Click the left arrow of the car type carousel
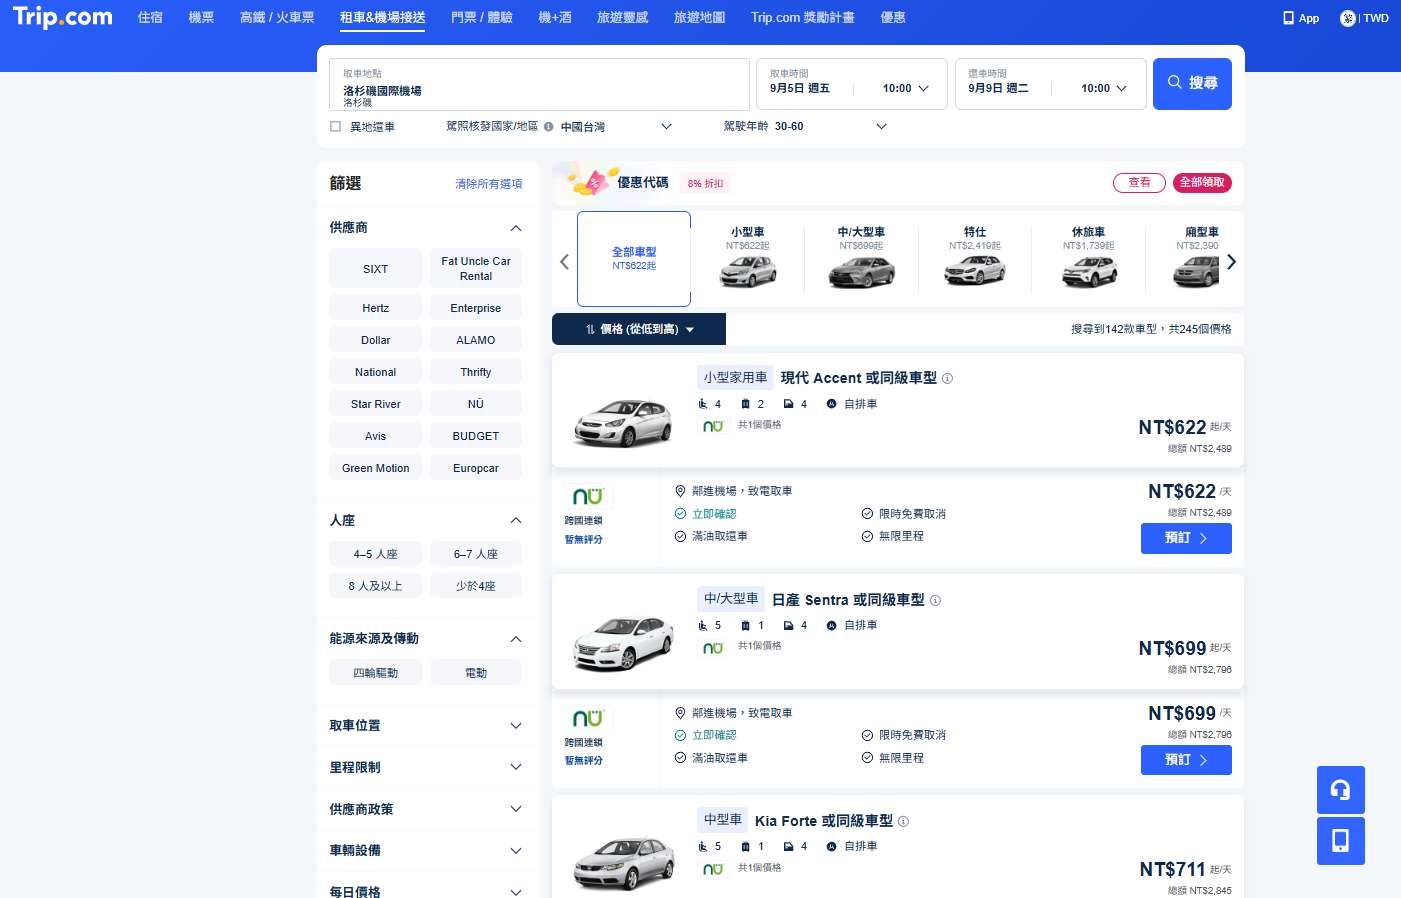Image resolution: width=1401 pixels, height=898 pixels. point(564,261)
